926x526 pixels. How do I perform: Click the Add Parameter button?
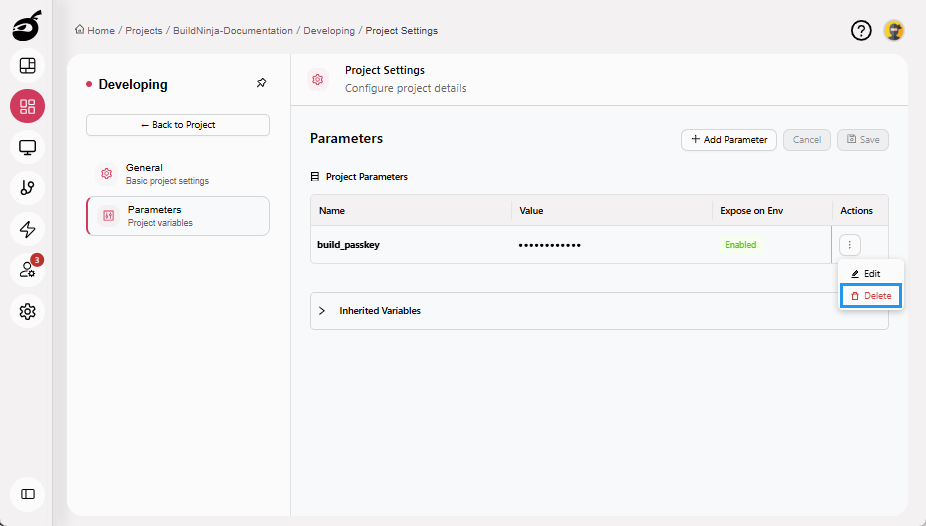(x=728, y=140)
